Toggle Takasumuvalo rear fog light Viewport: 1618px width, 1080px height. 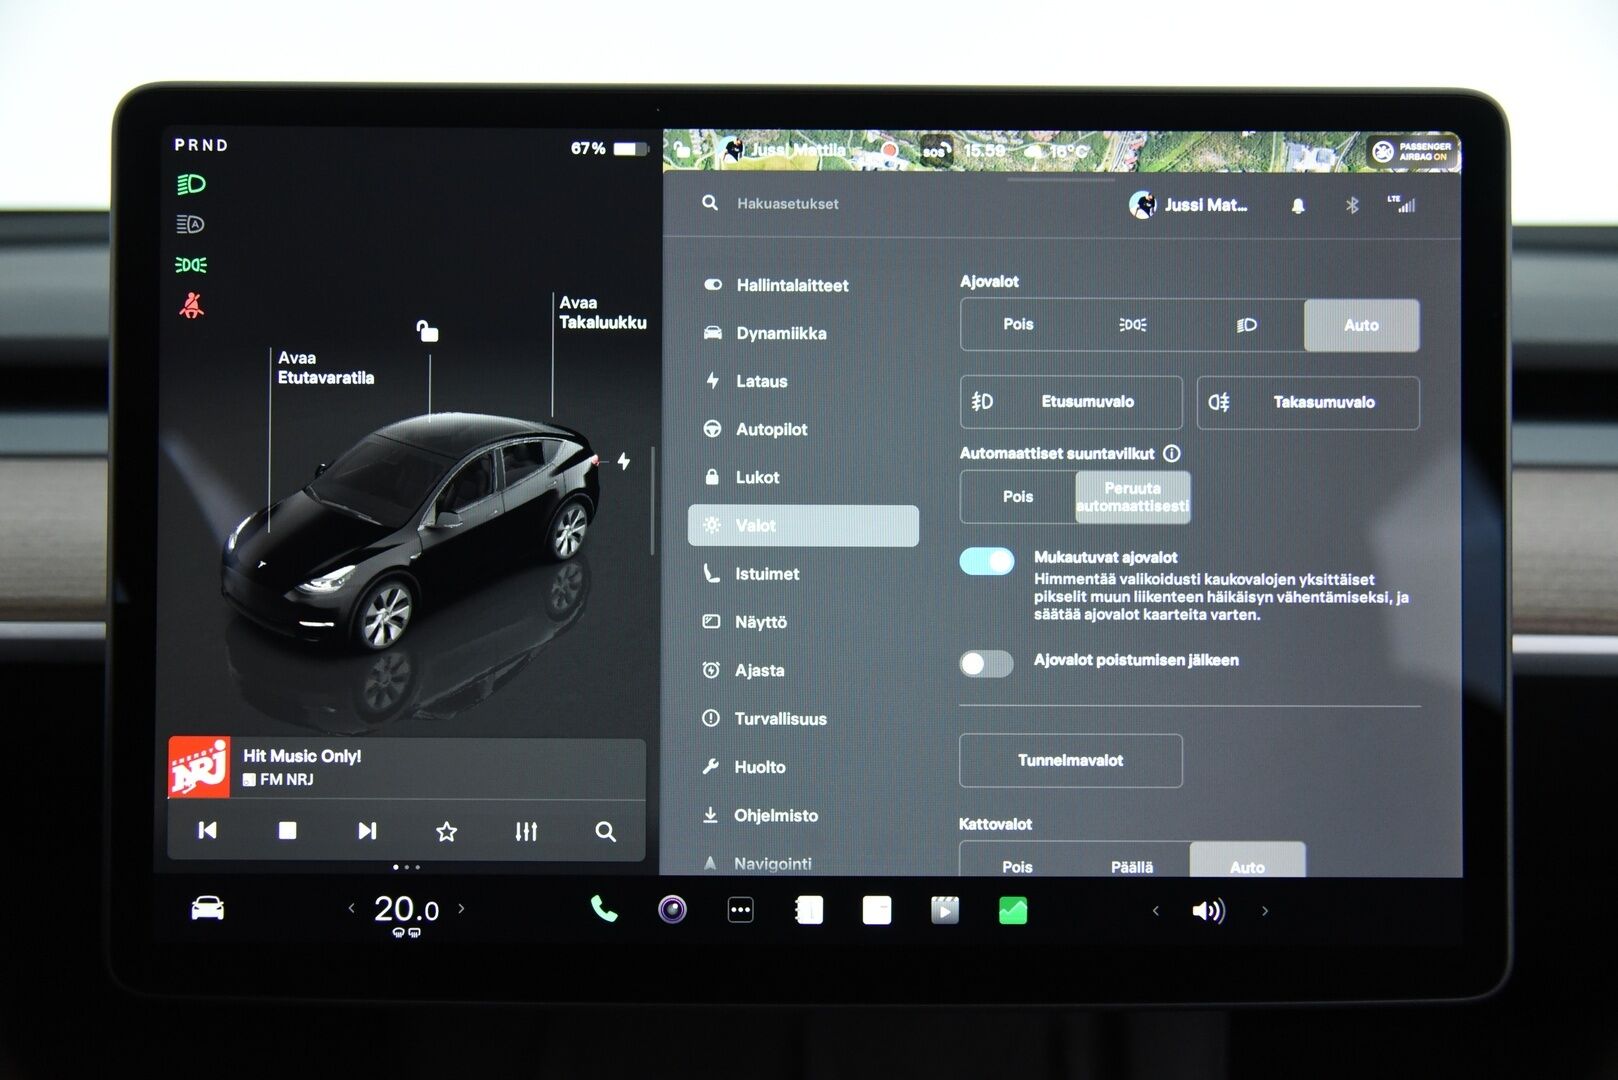pyautogui.click(x=1308, y=402)
